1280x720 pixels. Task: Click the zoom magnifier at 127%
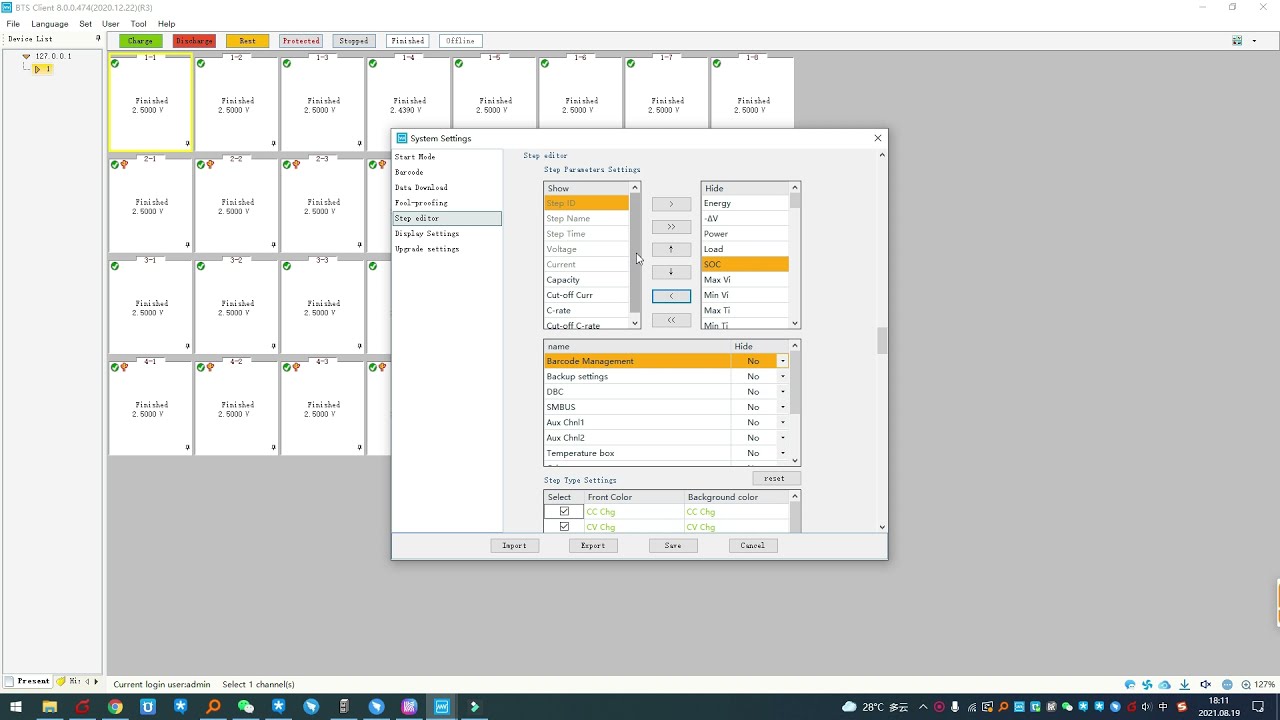point(1246,685)
